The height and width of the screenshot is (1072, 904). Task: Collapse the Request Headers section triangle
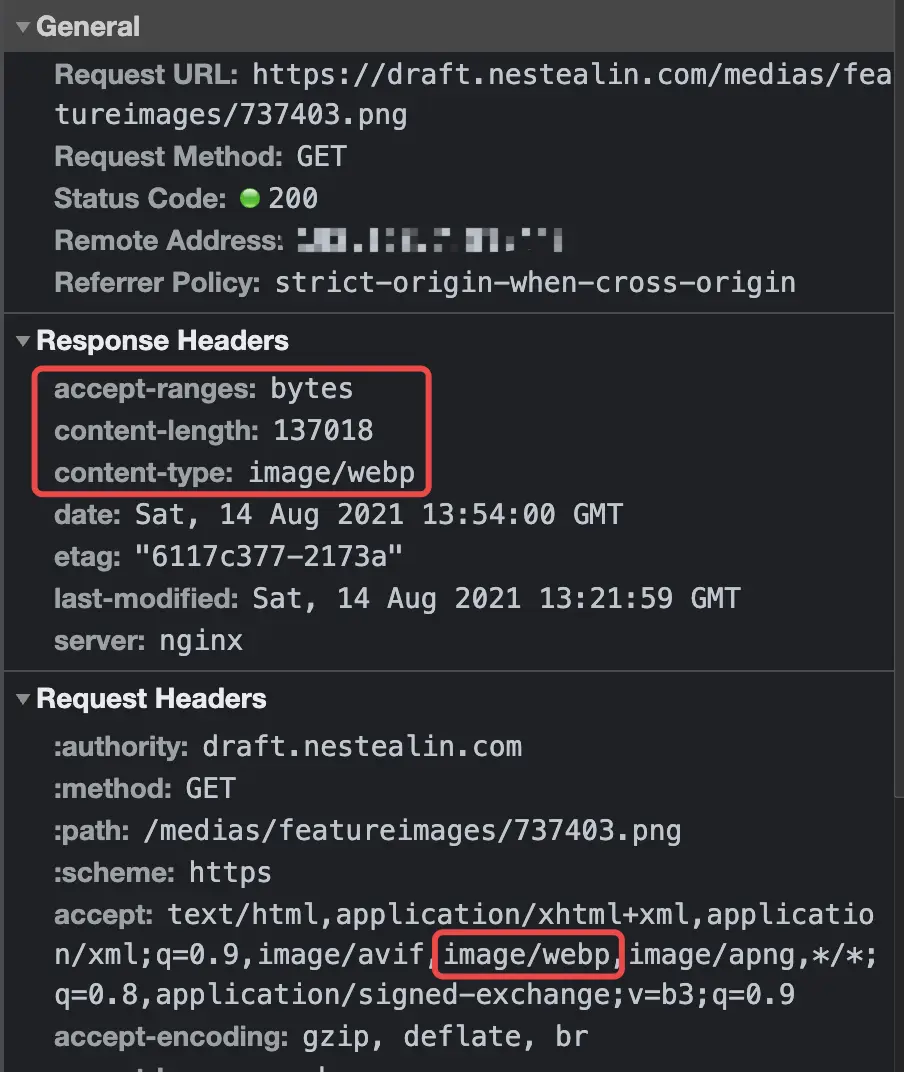coord(23,699)
